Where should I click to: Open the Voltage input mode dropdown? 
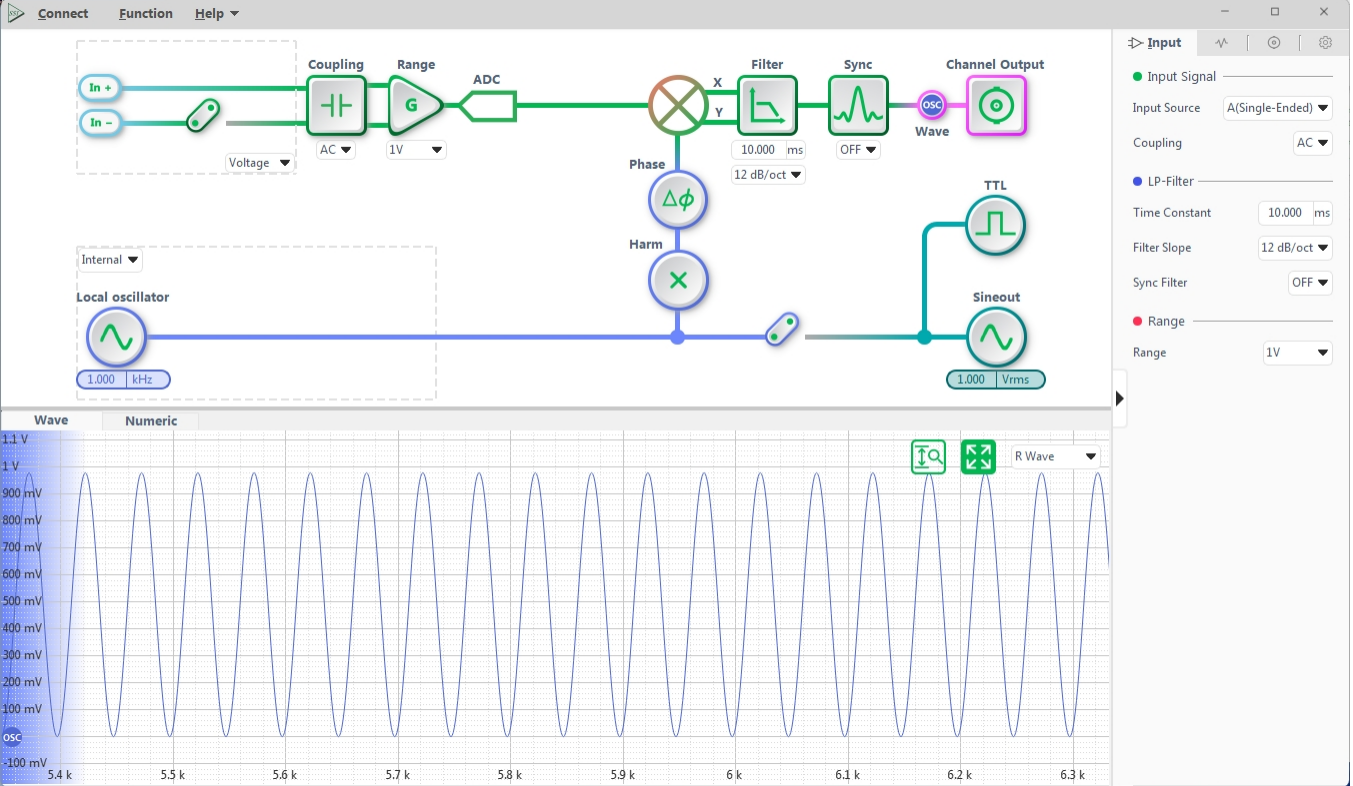259,163
